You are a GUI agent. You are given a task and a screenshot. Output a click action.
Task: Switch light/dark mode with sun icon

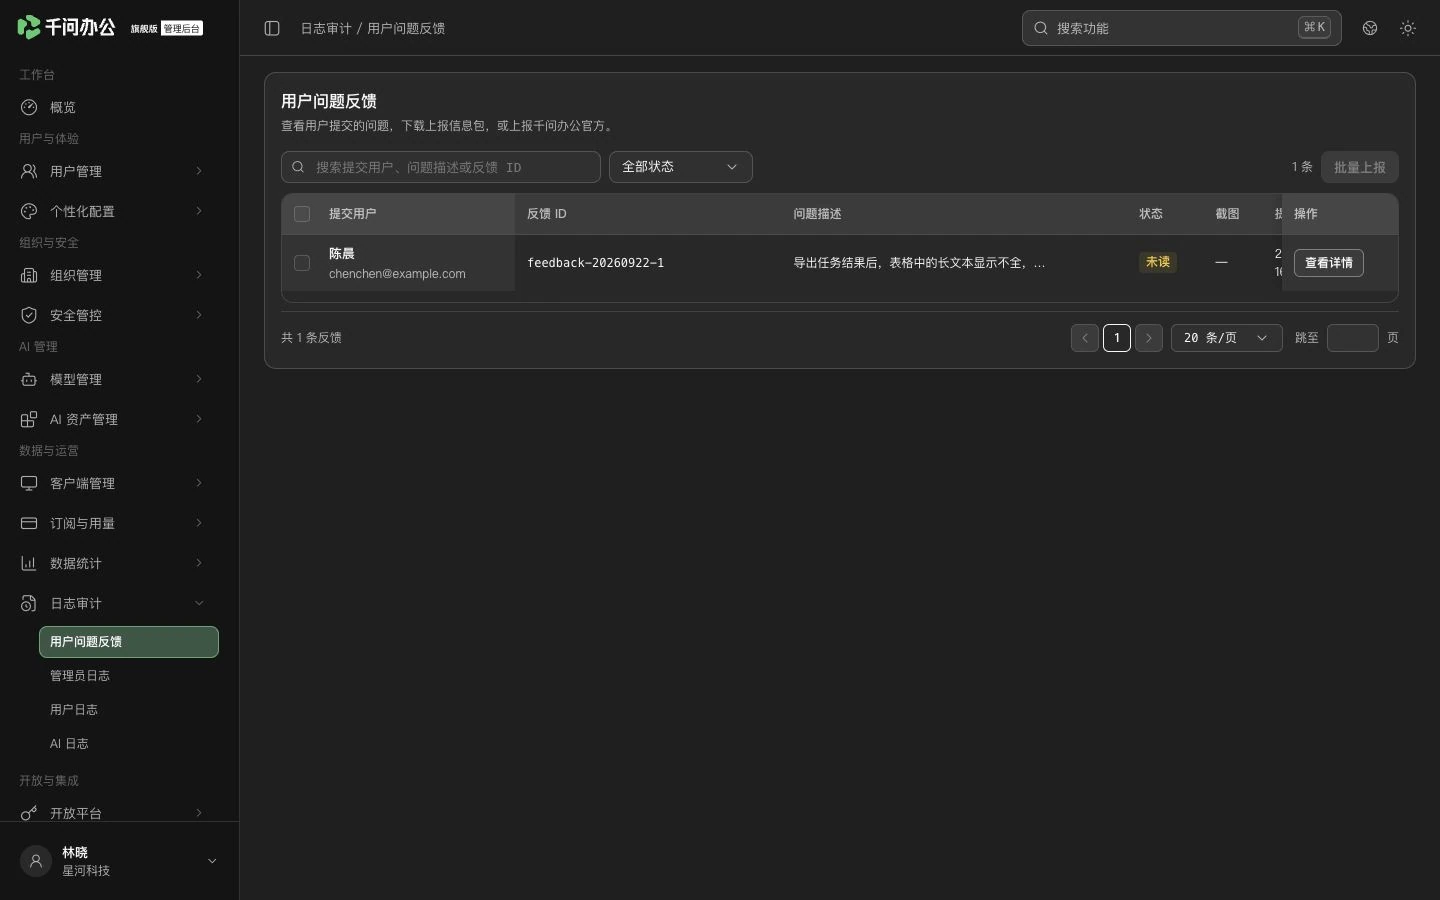1408,28
